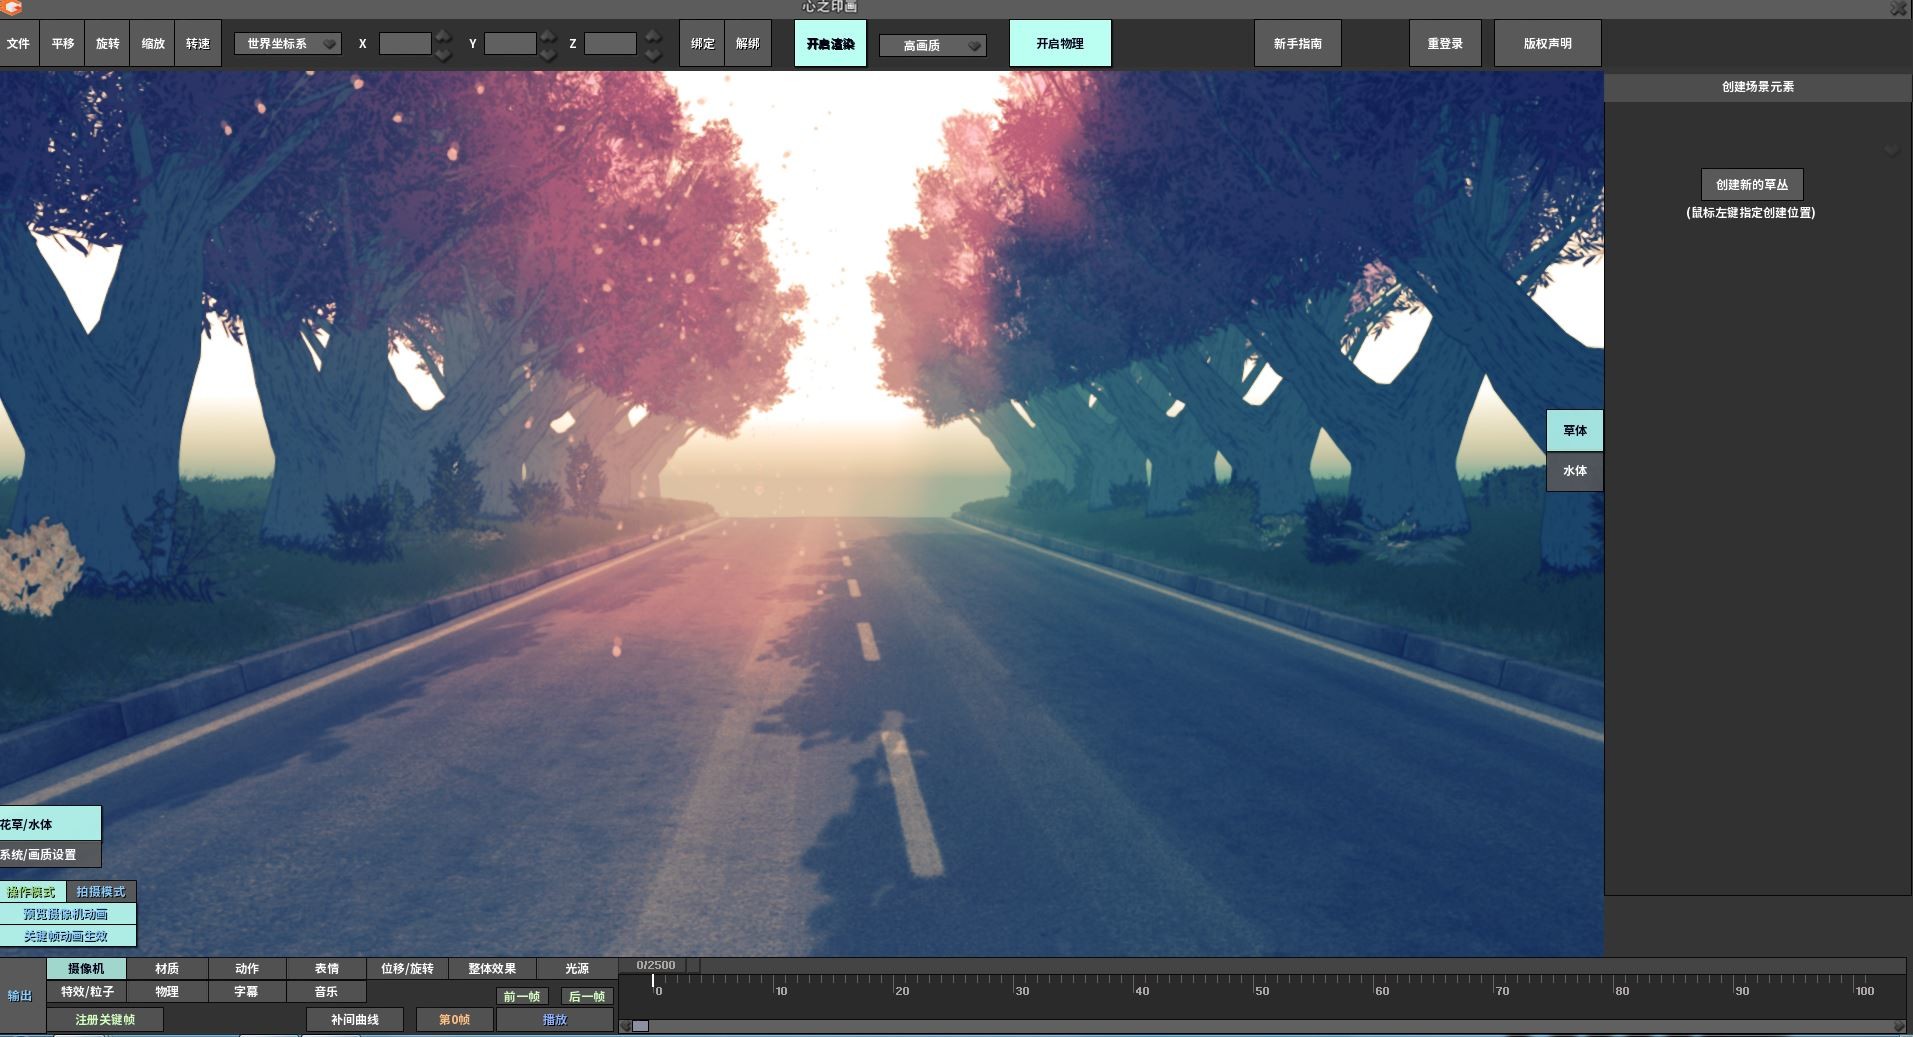Select the 旋转 rotate tool

(x=106, y=43)
